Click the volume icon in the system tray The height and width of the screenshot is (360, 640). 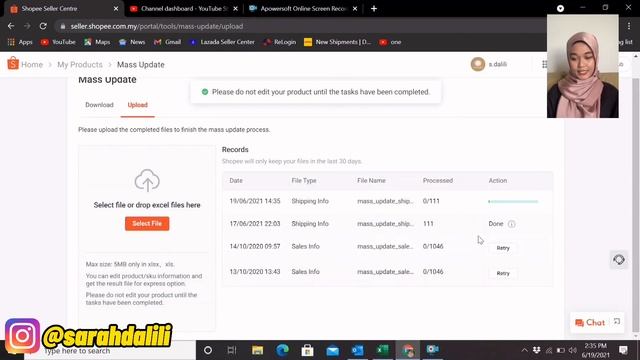tap(573, 350)
